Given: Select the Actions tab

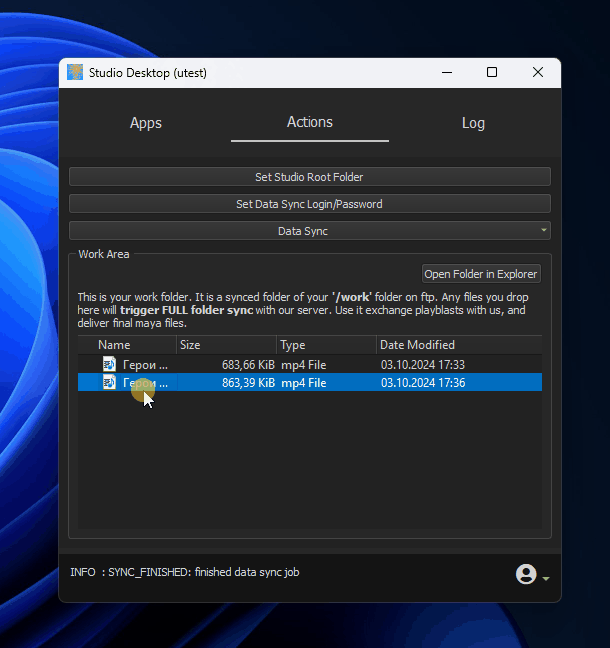Looking at the screenshot, I should click(x=310, y=122).
